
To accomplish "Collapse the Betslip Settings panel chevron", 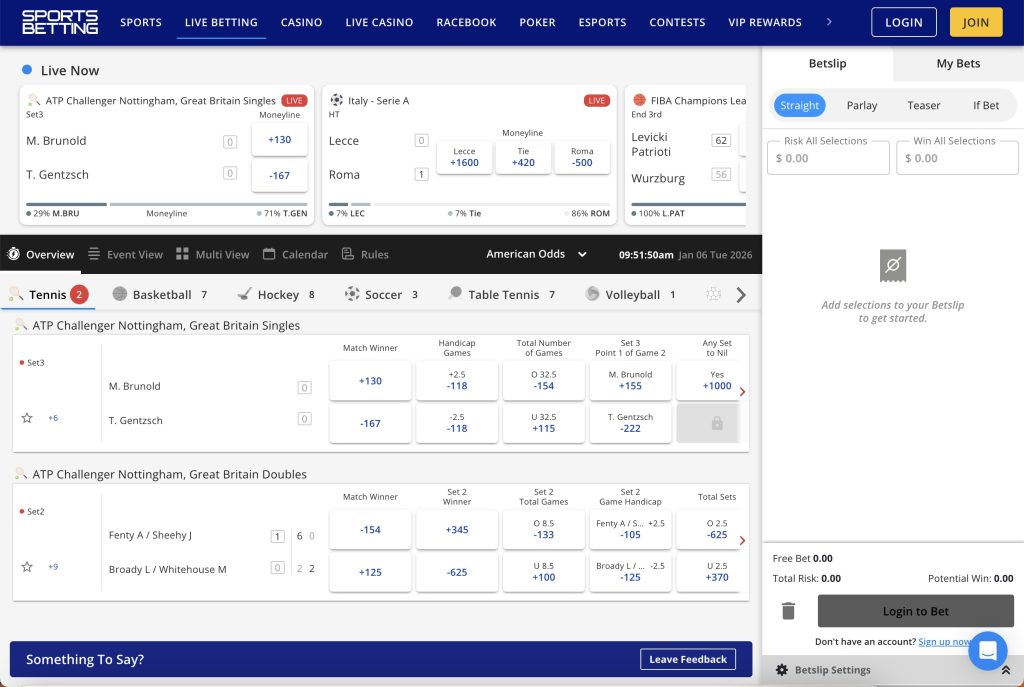I will point(1006,670).
